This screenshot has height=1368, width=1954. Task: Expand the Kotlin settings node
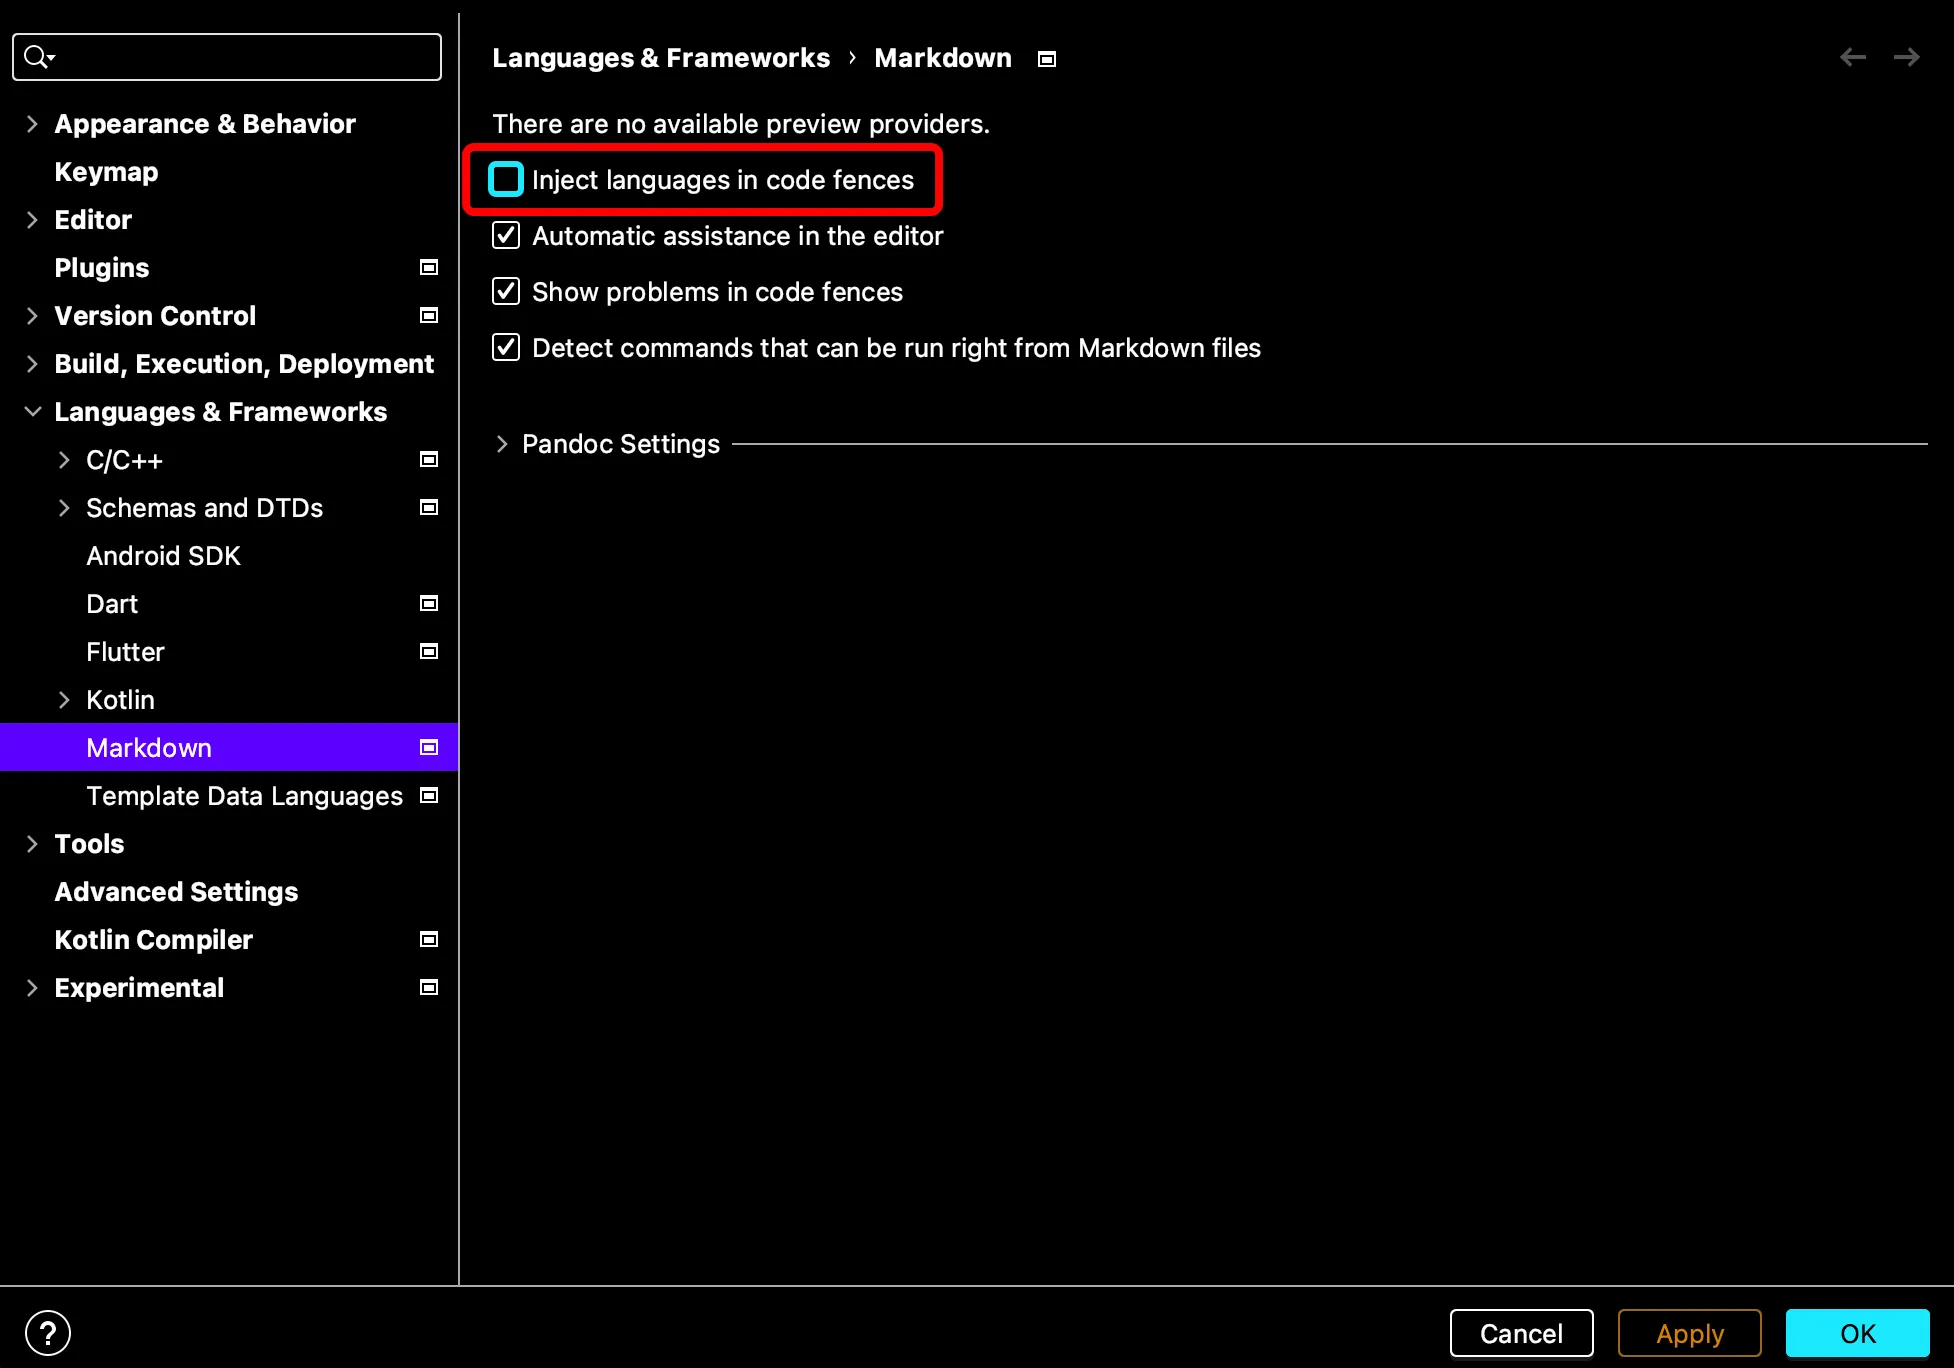64,700
